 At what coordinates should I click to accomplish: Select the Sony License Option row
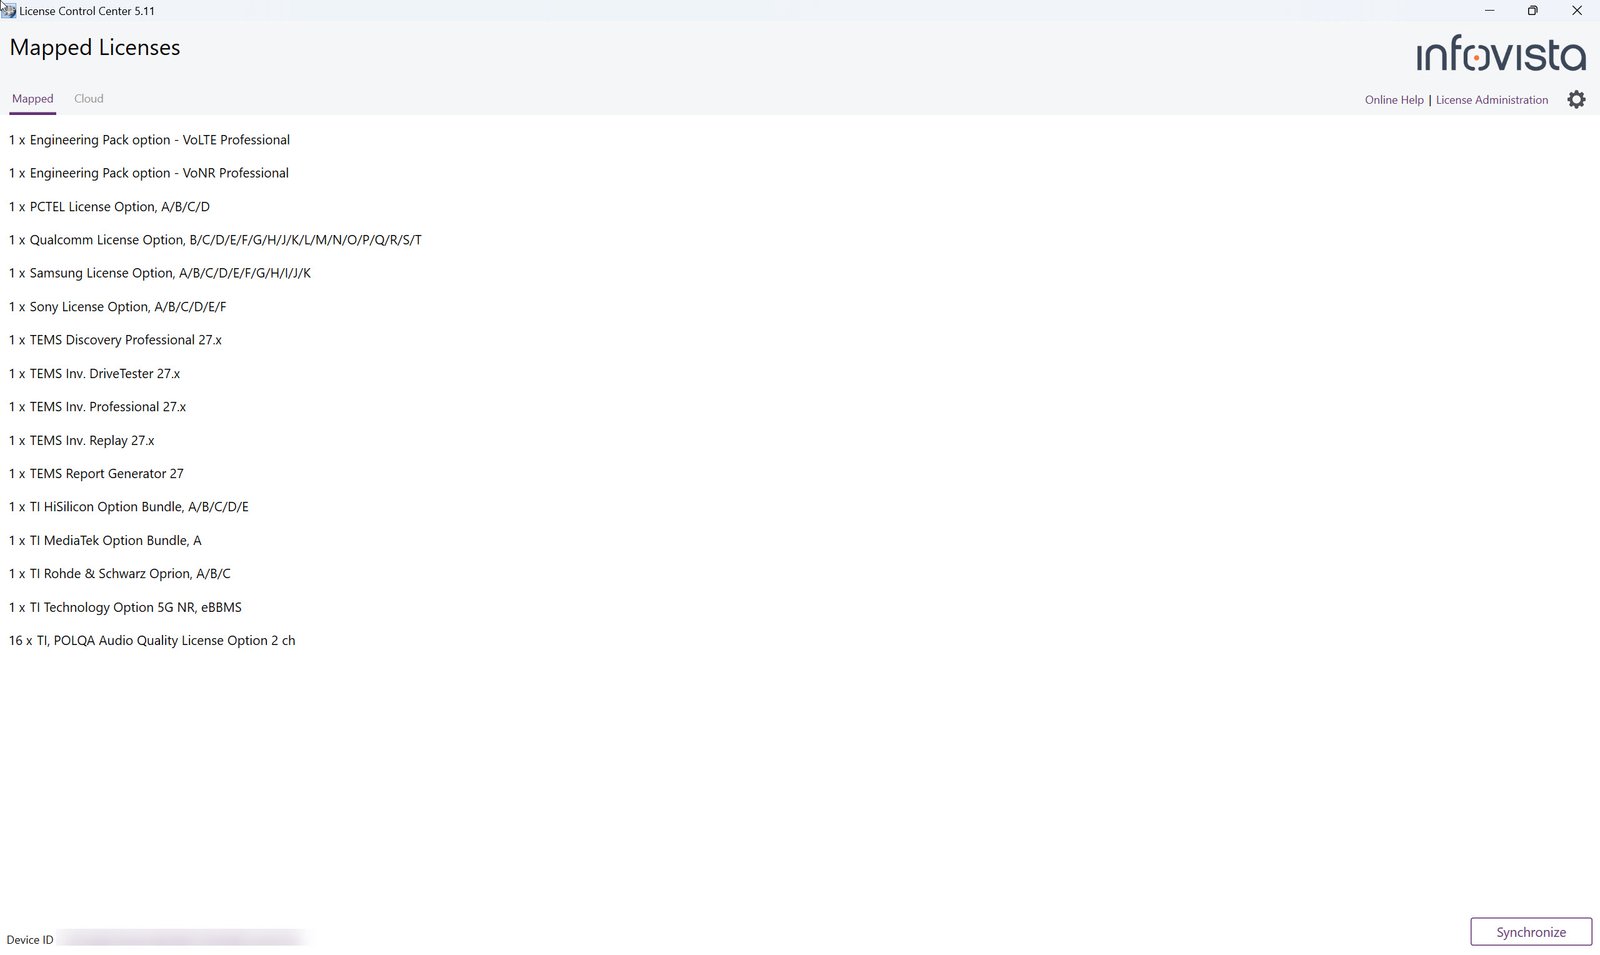(x=117, y=307)
